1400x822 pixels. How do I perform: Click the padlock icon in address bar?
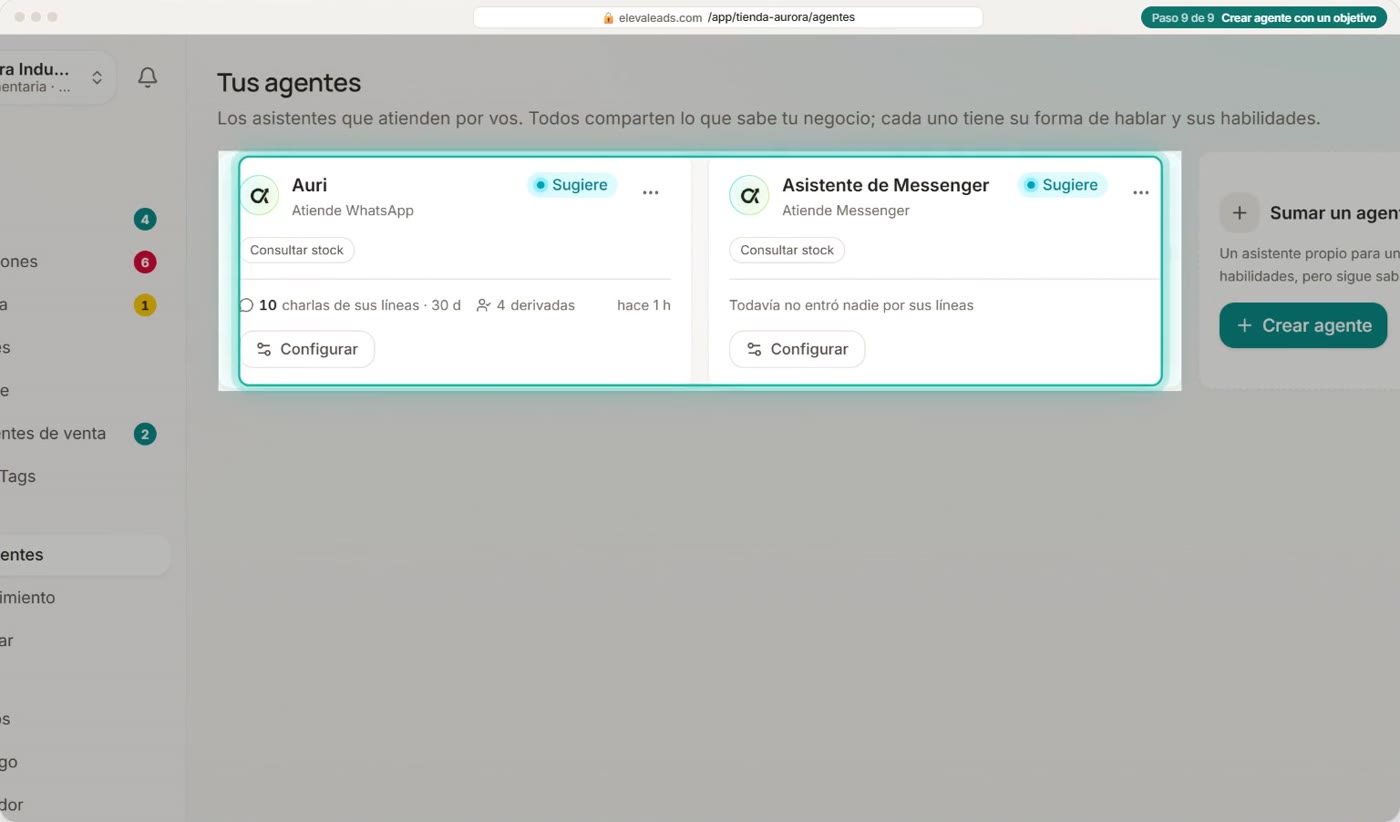(x=608, y=18)
